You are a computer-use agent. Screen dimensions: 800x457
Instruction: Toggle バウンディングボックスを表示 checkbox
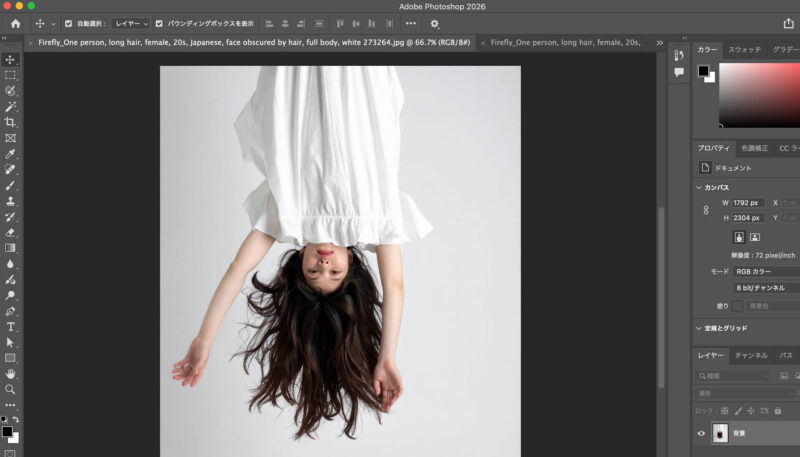[159, 23]
